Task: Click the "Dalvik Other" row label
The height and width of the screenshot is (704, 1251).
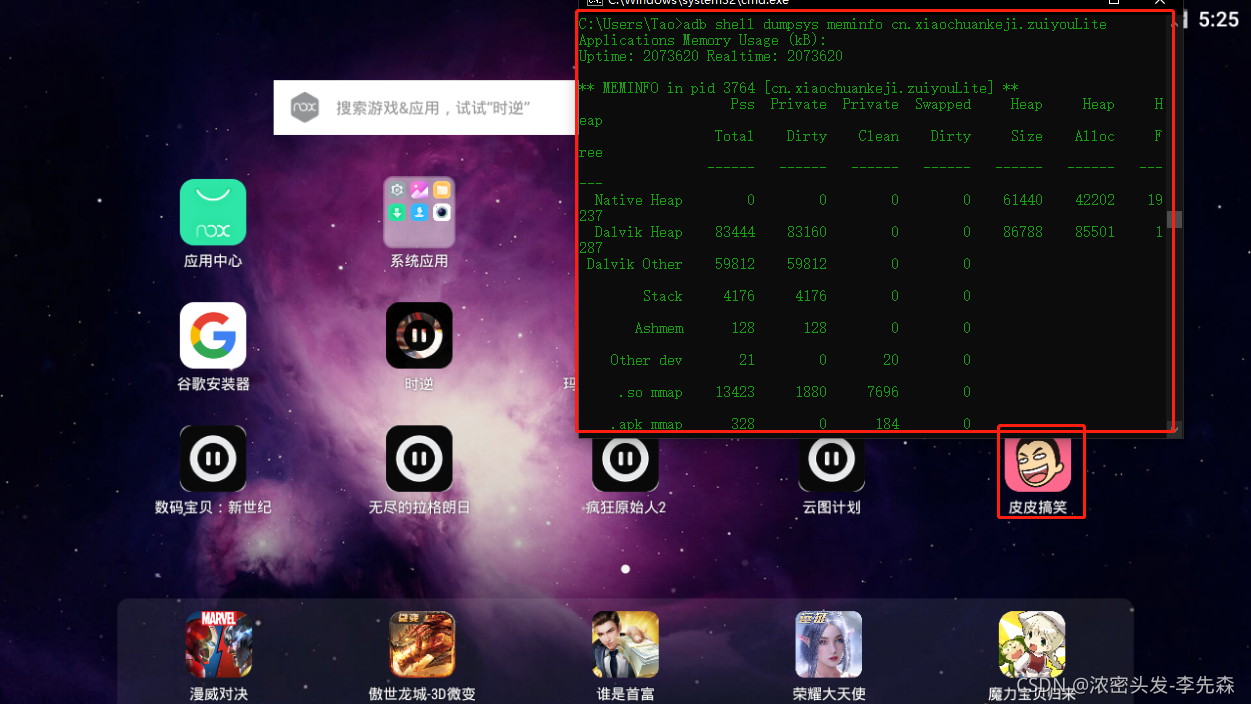Action: point(634,264)
